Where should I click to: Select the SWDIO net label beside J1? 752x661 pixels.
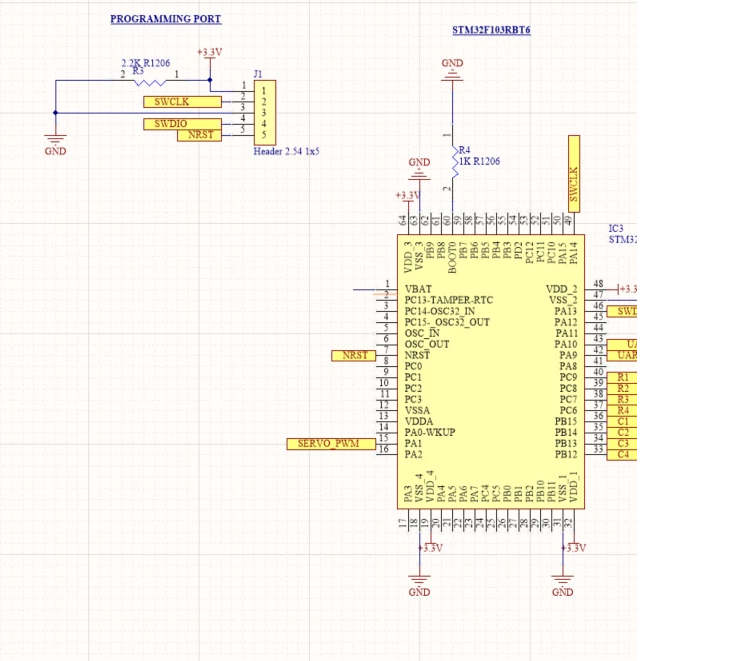182,124
